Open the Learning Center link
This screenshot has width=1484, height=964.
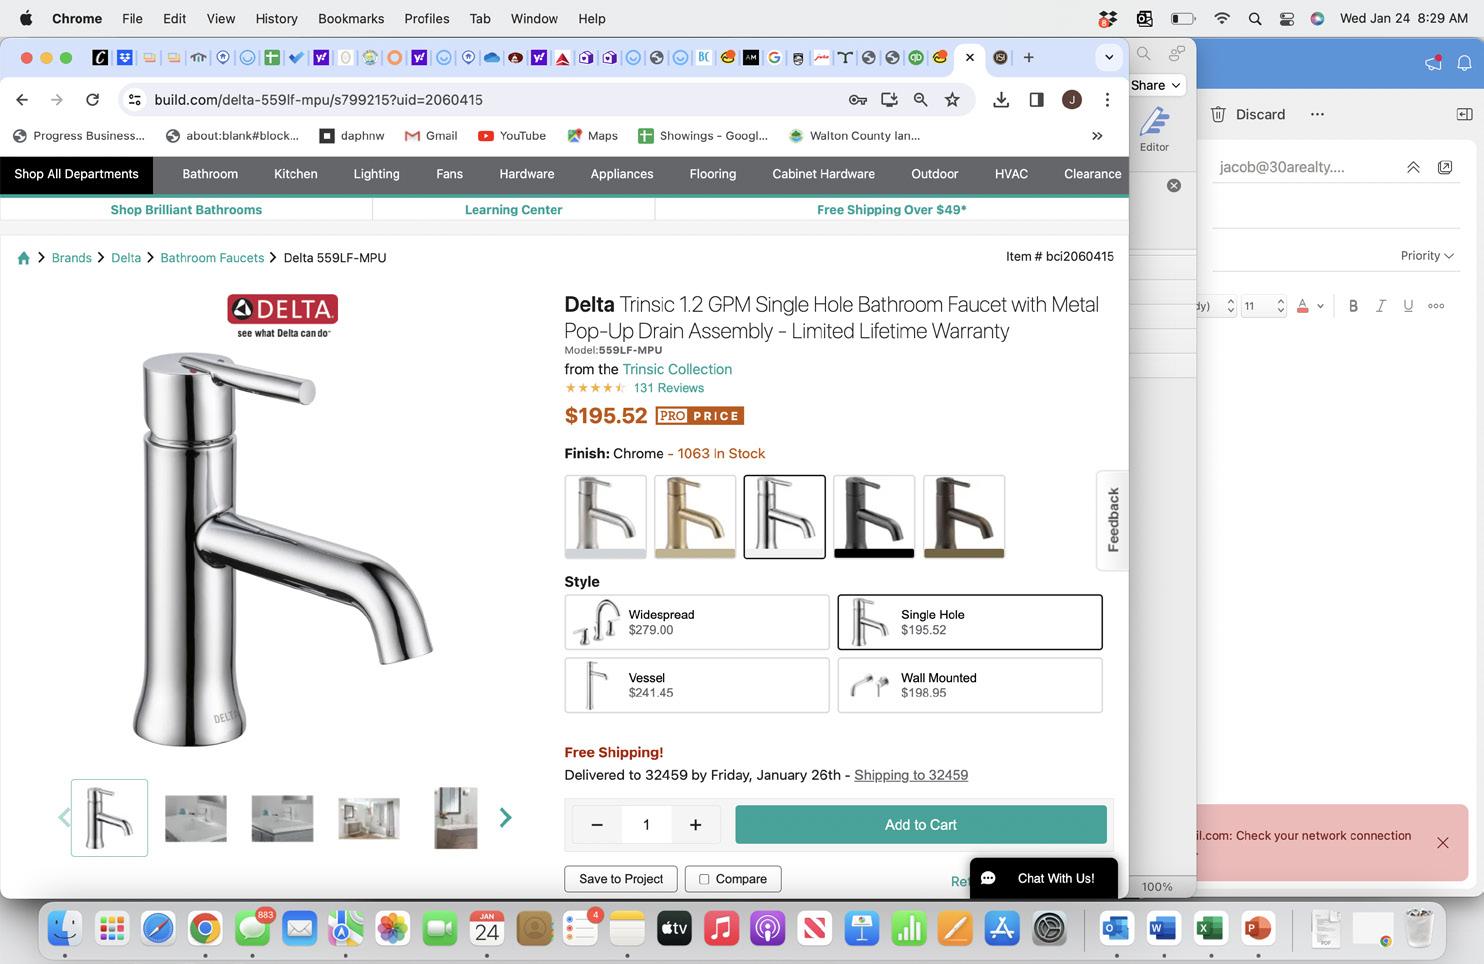click(513, 210)
